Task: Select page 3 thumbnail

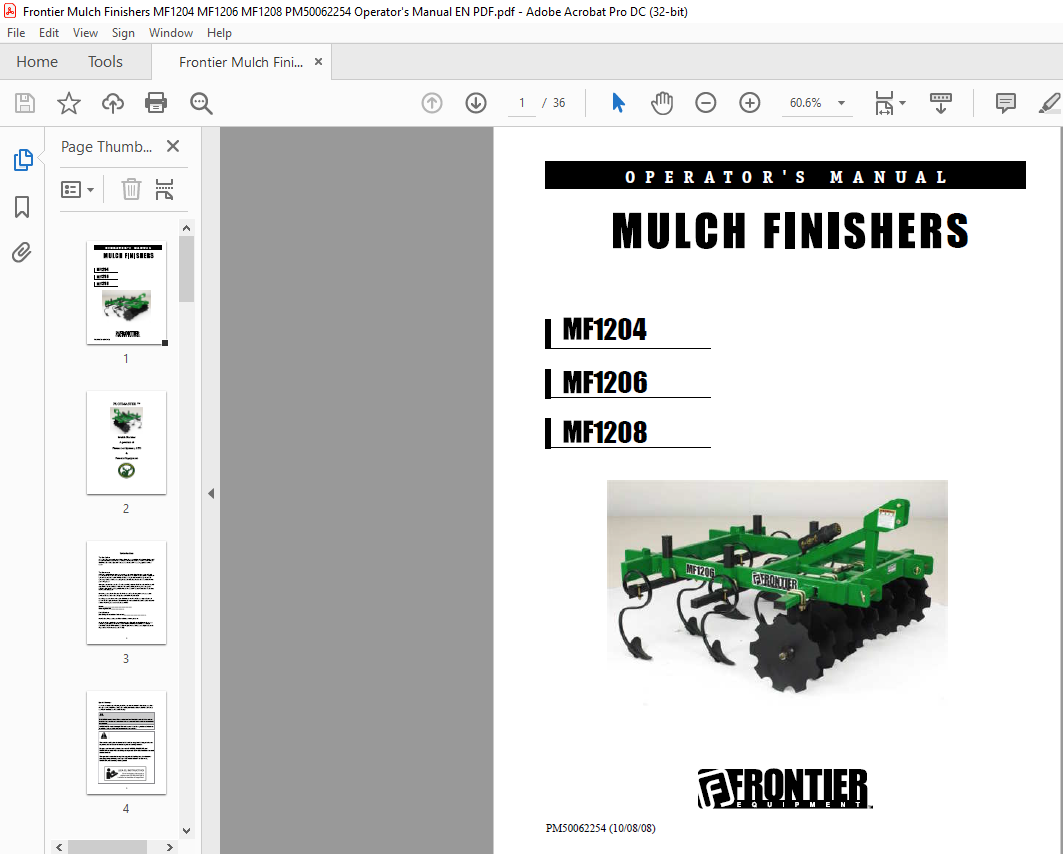Action: click(126, 592)
